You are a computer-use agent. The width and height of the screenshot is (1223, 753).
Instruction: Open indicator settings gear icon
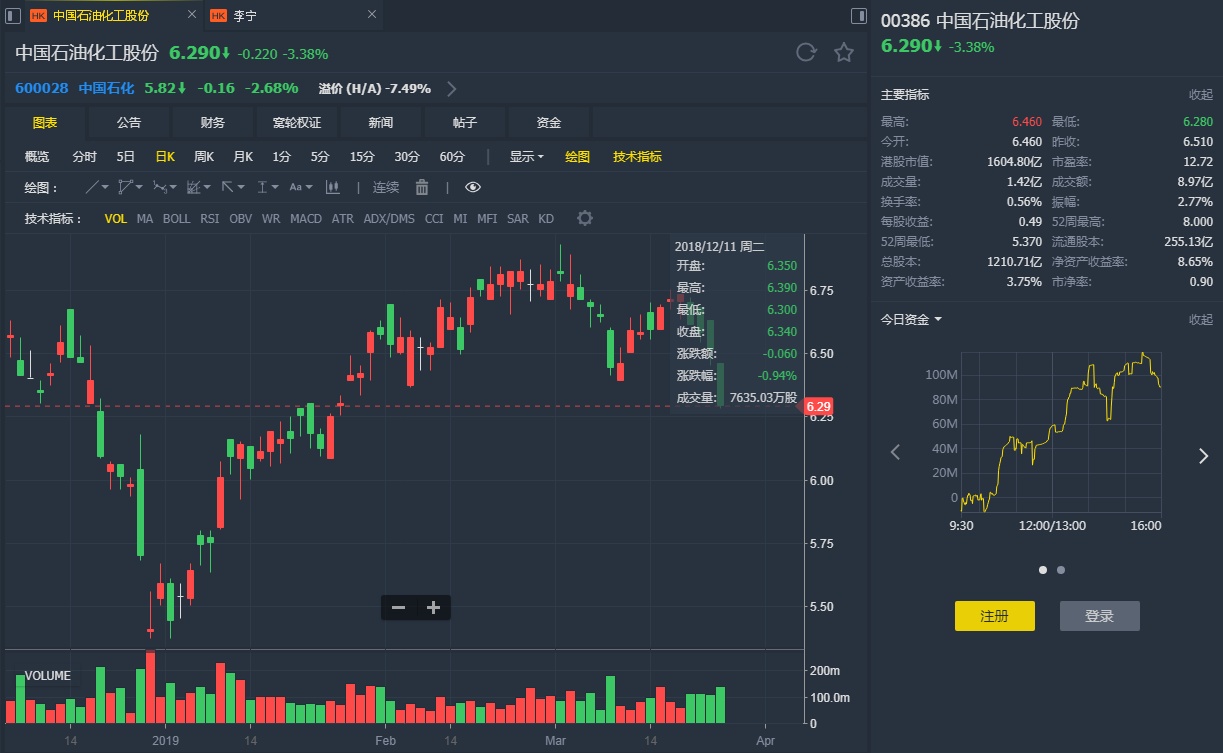[585, 218]
